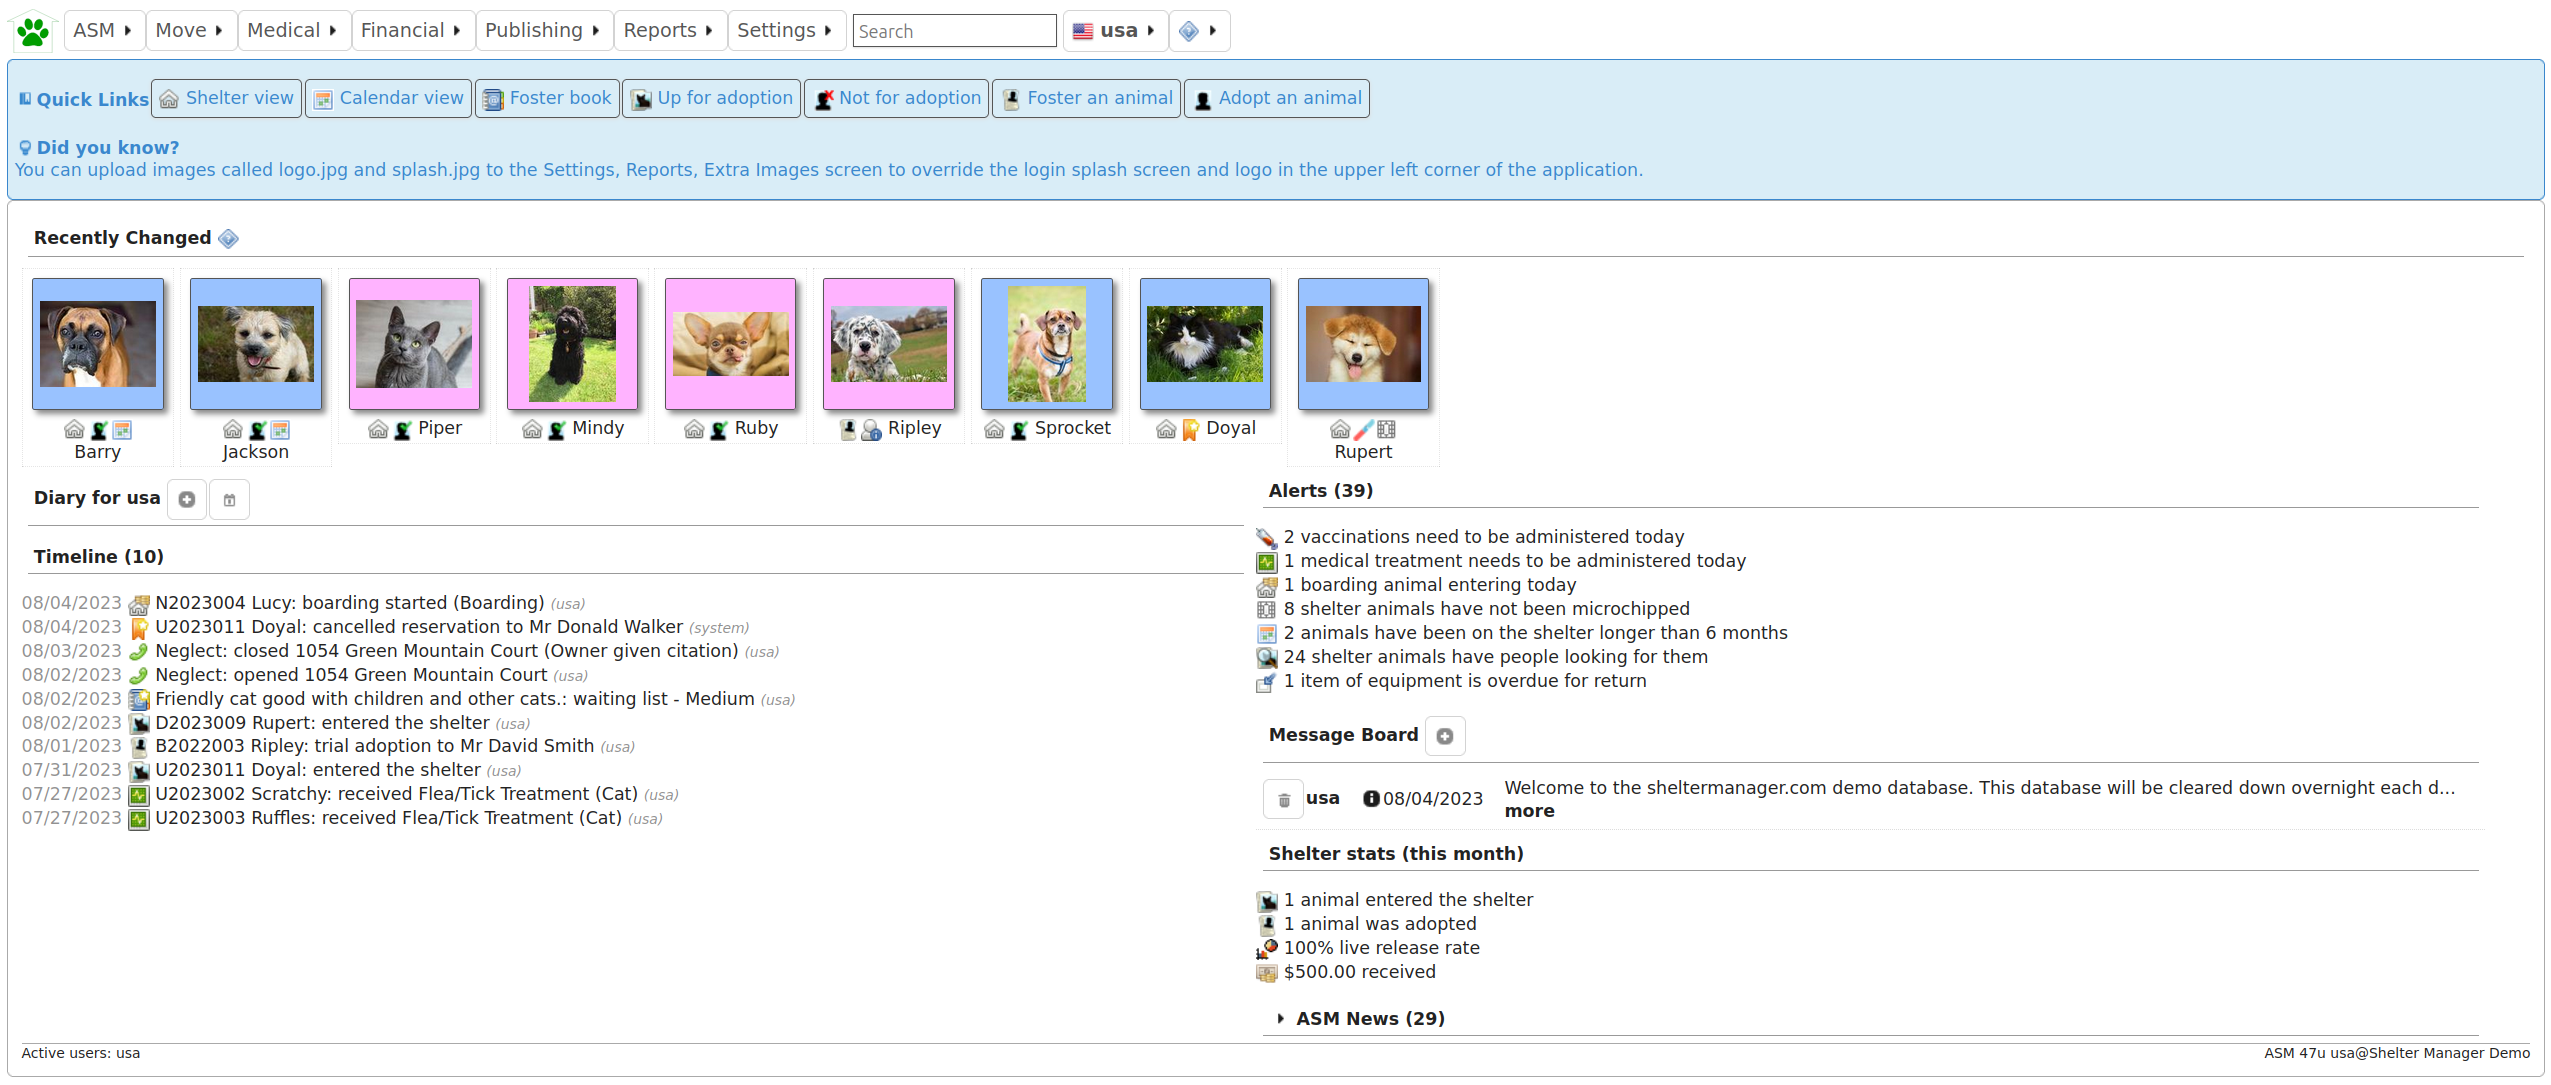Image resolution: width=2551 pixels, height=1085 pixels.
Task: Click 'D2023009 Rupert: entered the shelter' entry
Action: coord(322,723)
